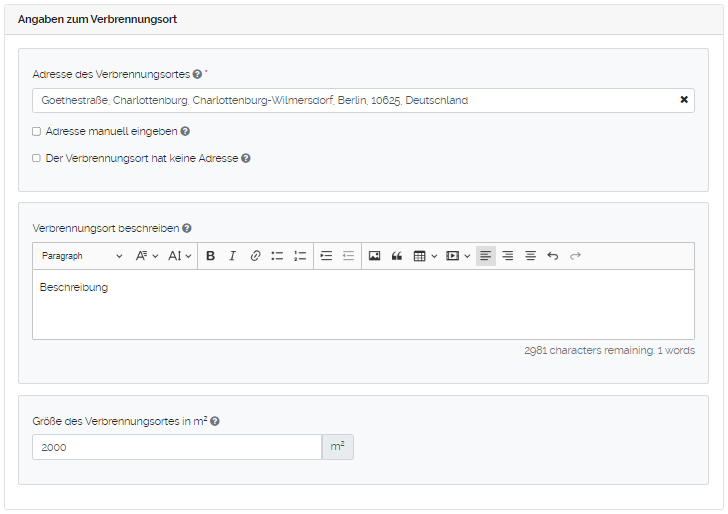Screen dimensions: 728x514
Task: Create a numbered list
Action: click(x=300, y=256)
